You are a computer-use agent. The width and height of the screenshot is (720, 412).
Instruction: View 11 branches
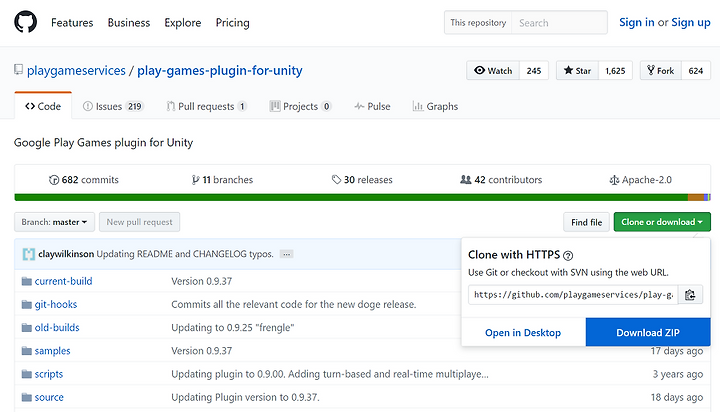click(x=222, y=180)
